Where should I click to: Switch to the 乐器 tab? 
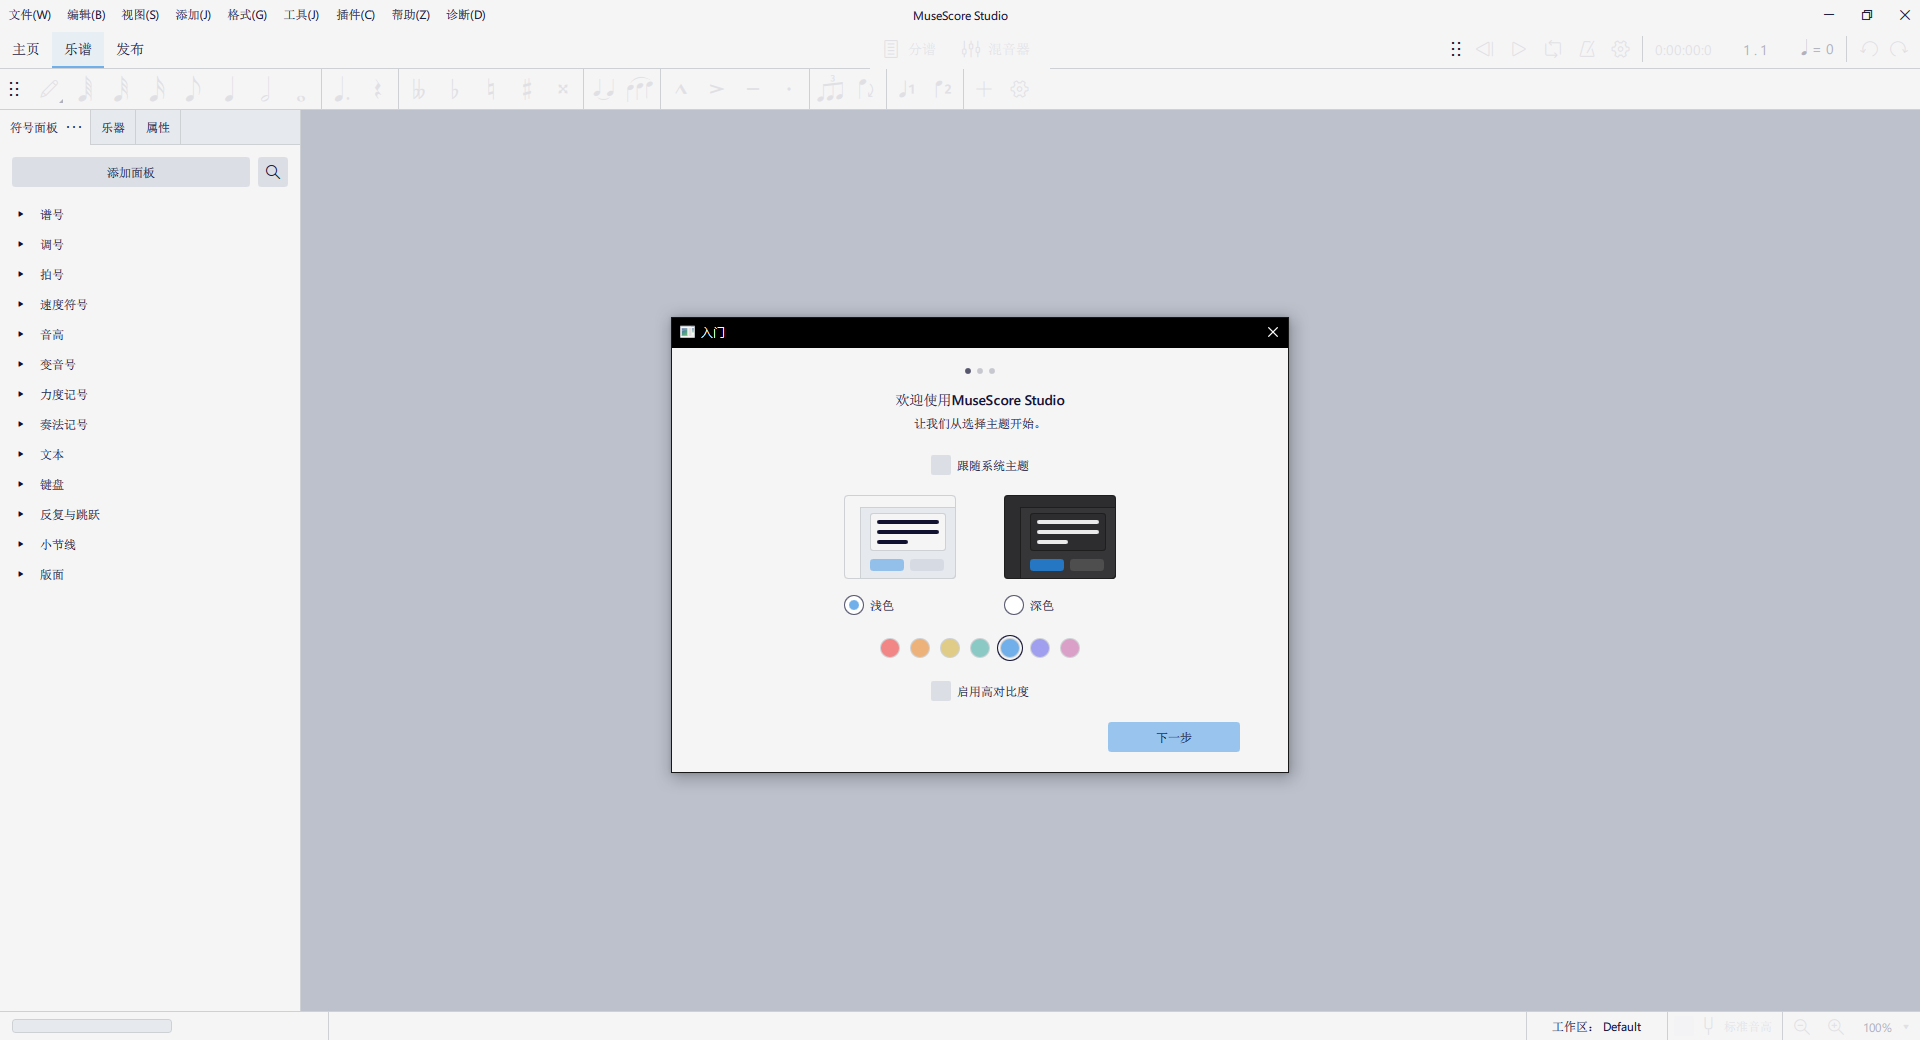click(x=113, y=128)
